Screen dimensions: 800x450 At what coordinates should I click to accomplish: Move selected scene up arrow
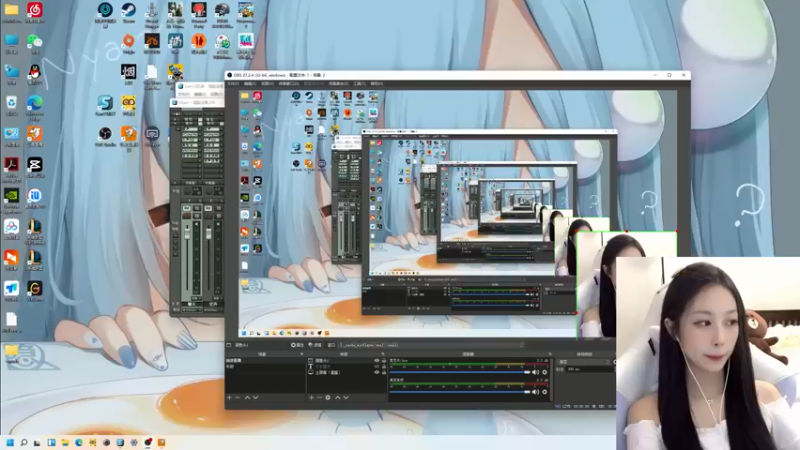247,397
